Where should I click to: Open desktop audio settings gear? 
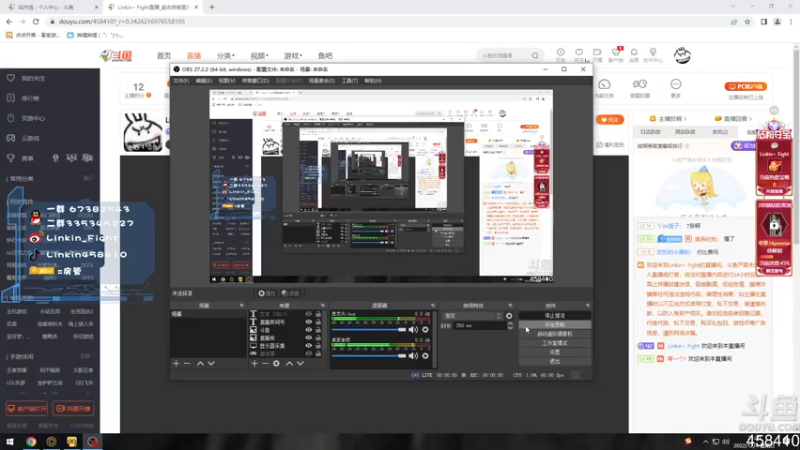(x=426, y=356)
